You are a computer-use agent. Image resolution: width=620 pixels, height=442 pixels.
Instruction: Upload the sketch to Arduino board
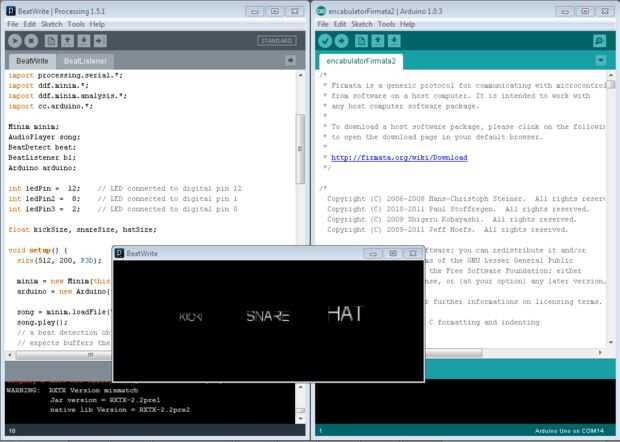(x=342, y=41)
